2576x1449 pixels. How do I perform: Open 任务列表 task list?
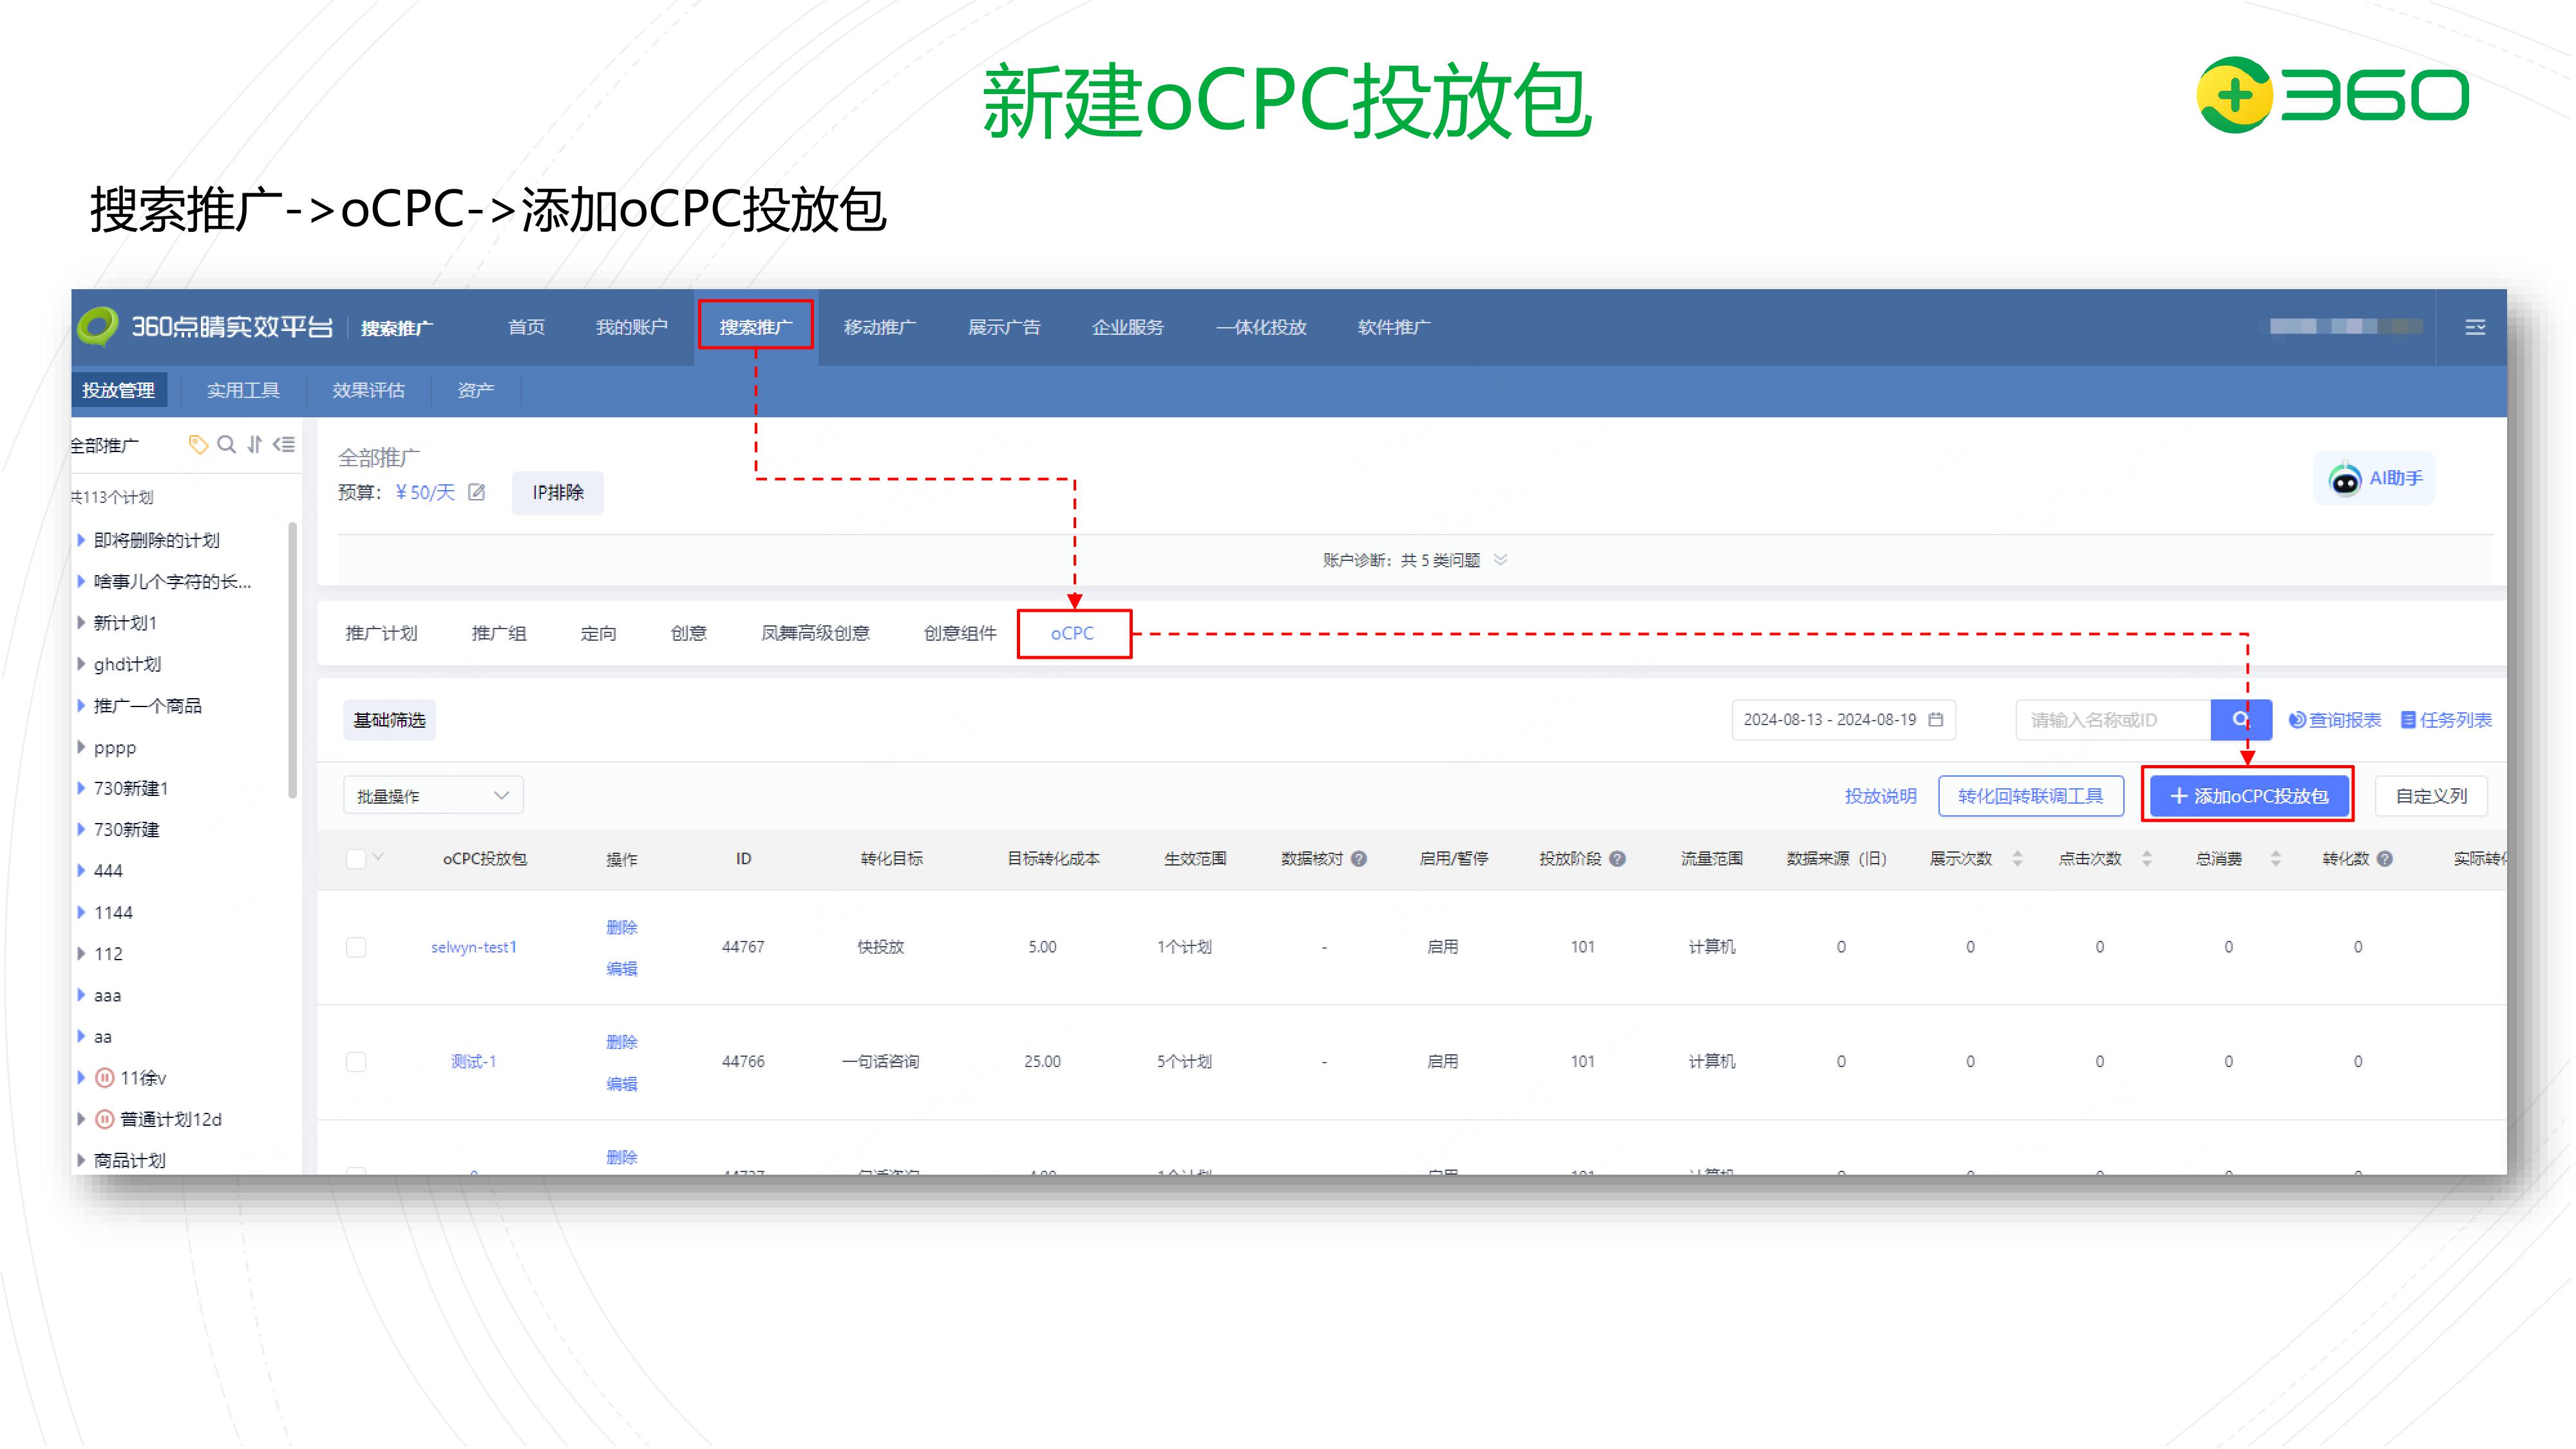tap(2446, 720)
